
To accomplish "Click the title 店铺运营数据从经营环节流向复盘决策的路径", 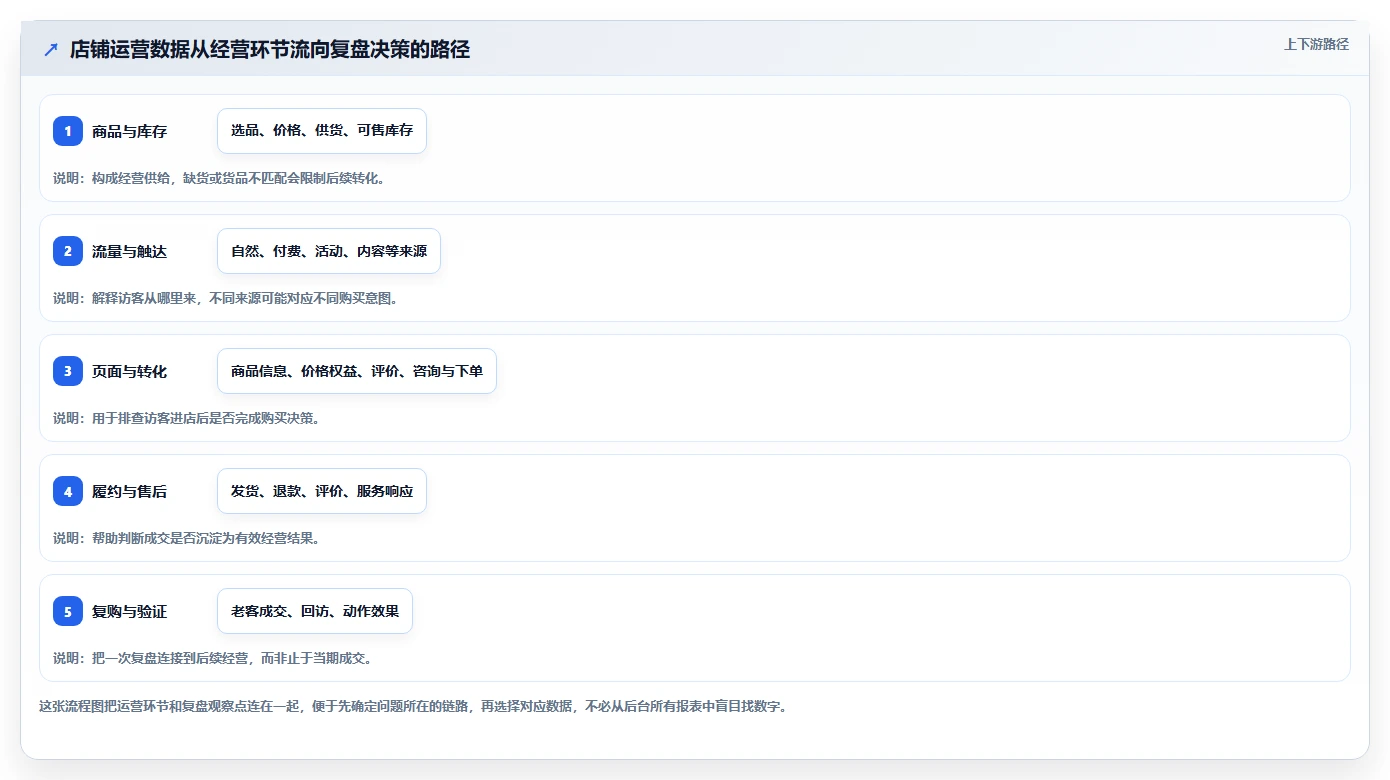I will coord(270,49).
